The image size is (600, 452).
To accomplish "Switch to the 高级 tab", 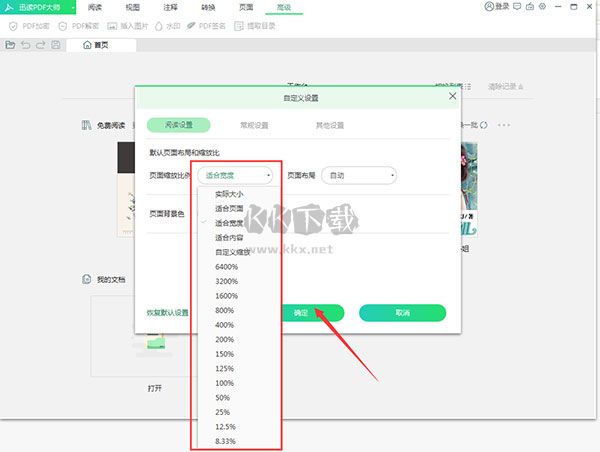I will coord(284,7).
